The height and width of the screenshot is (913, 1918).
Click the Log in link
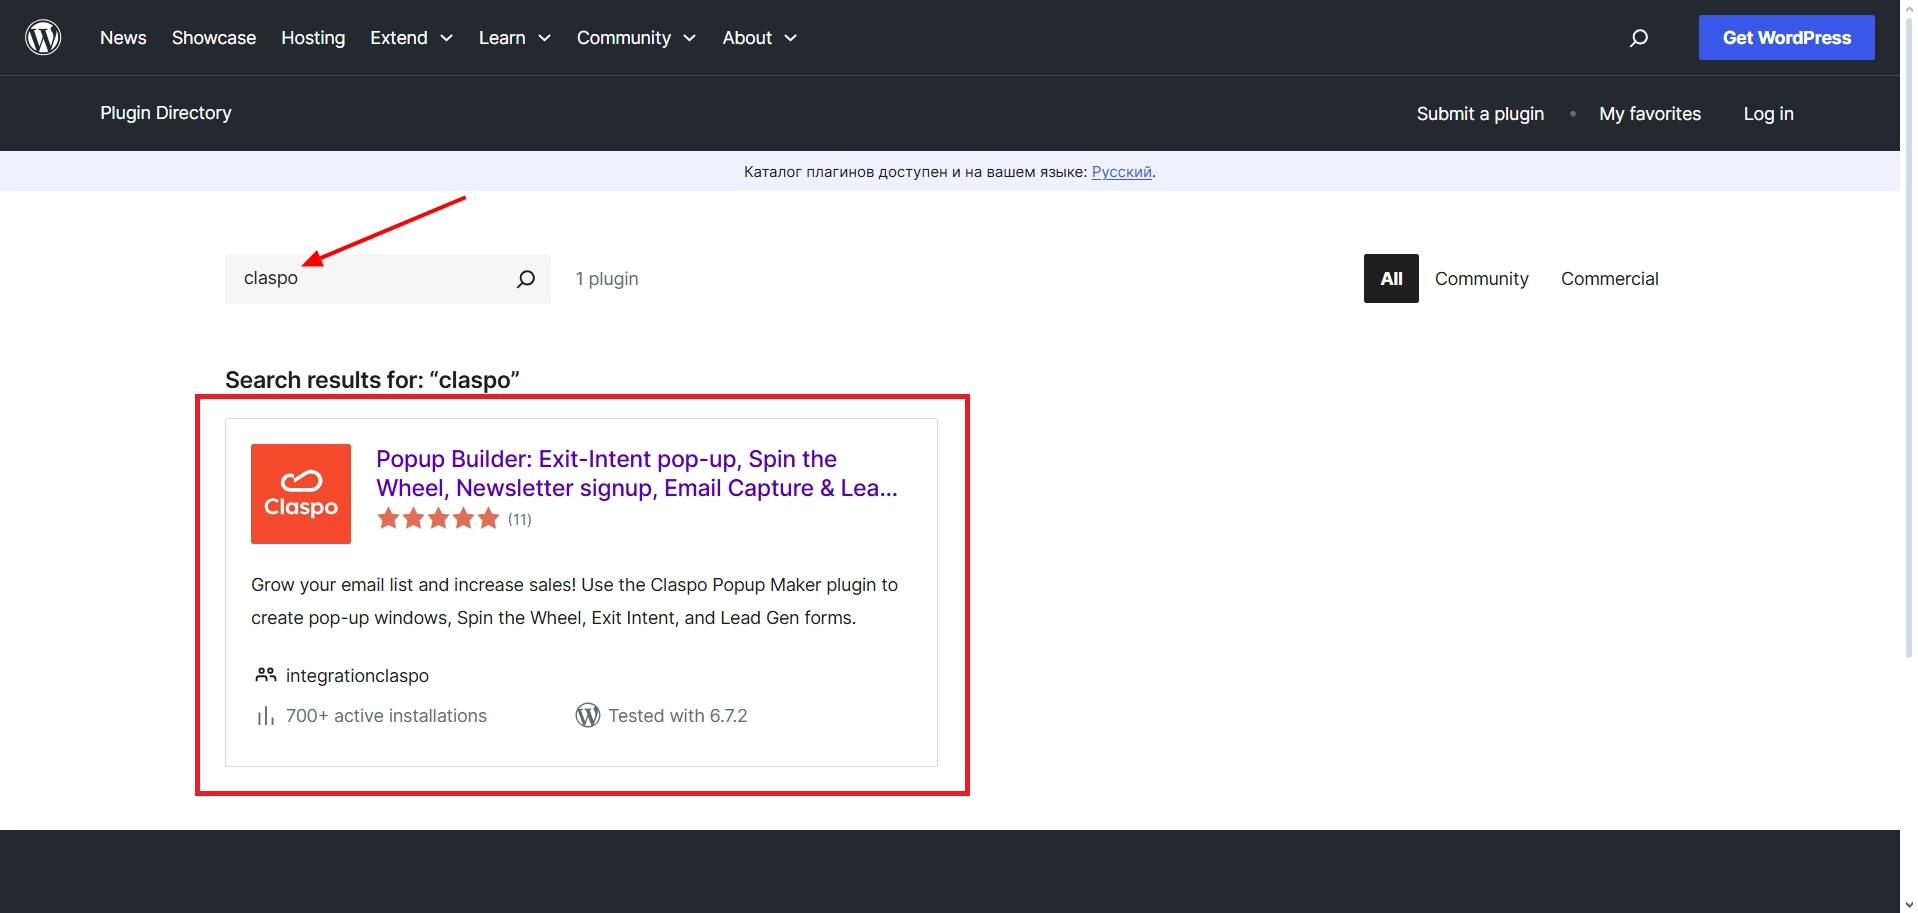(x=1768, y=114)
